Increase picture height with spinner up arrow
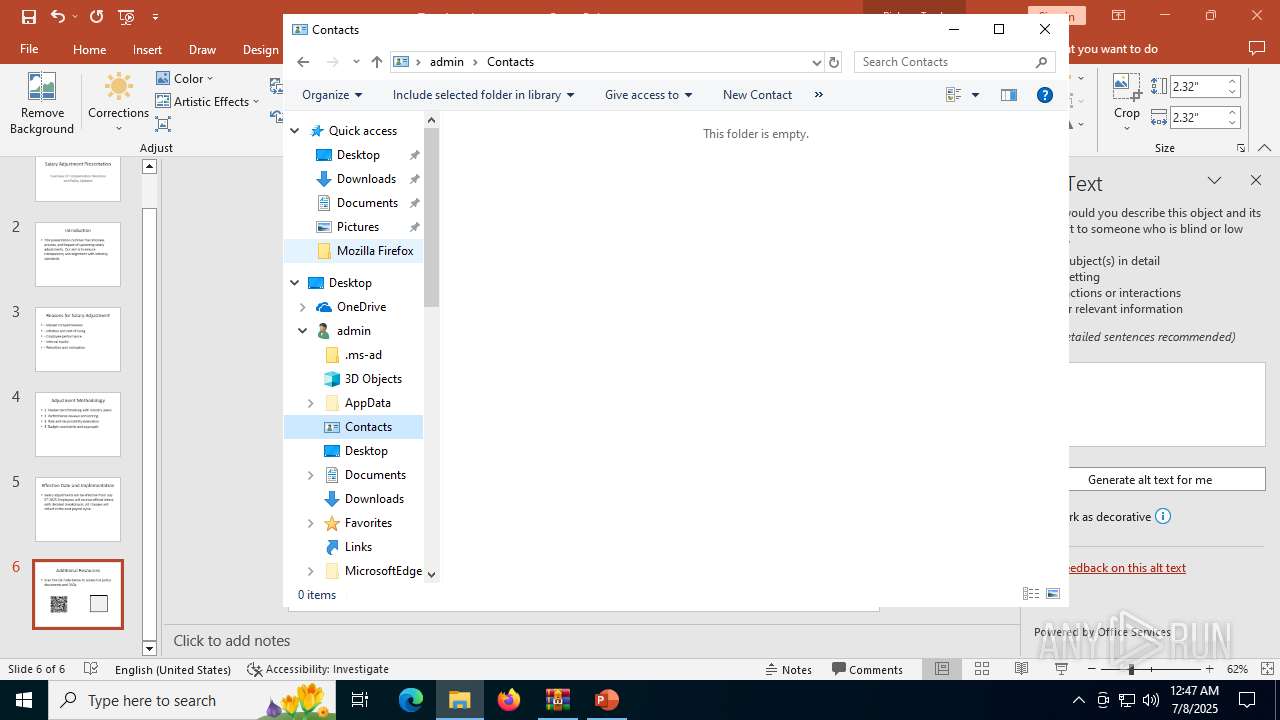The height and width of the screenshot is (720, 1280). click(1232, 81)
